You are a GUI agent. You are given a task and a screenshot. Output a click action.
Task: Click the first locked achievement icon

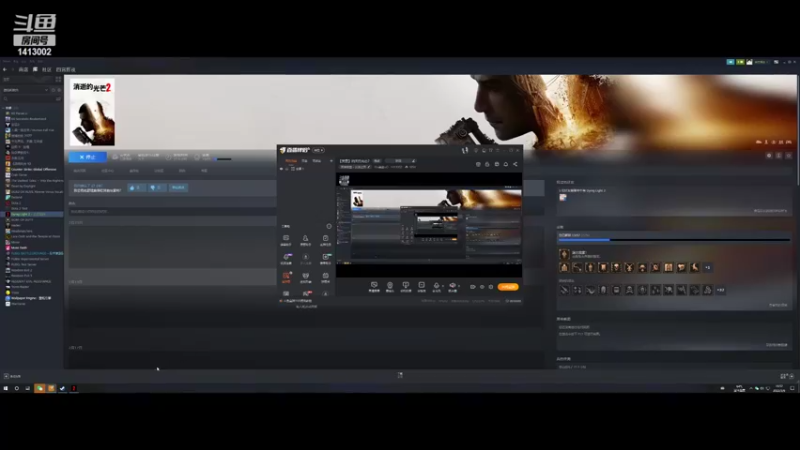click(564, 290)
